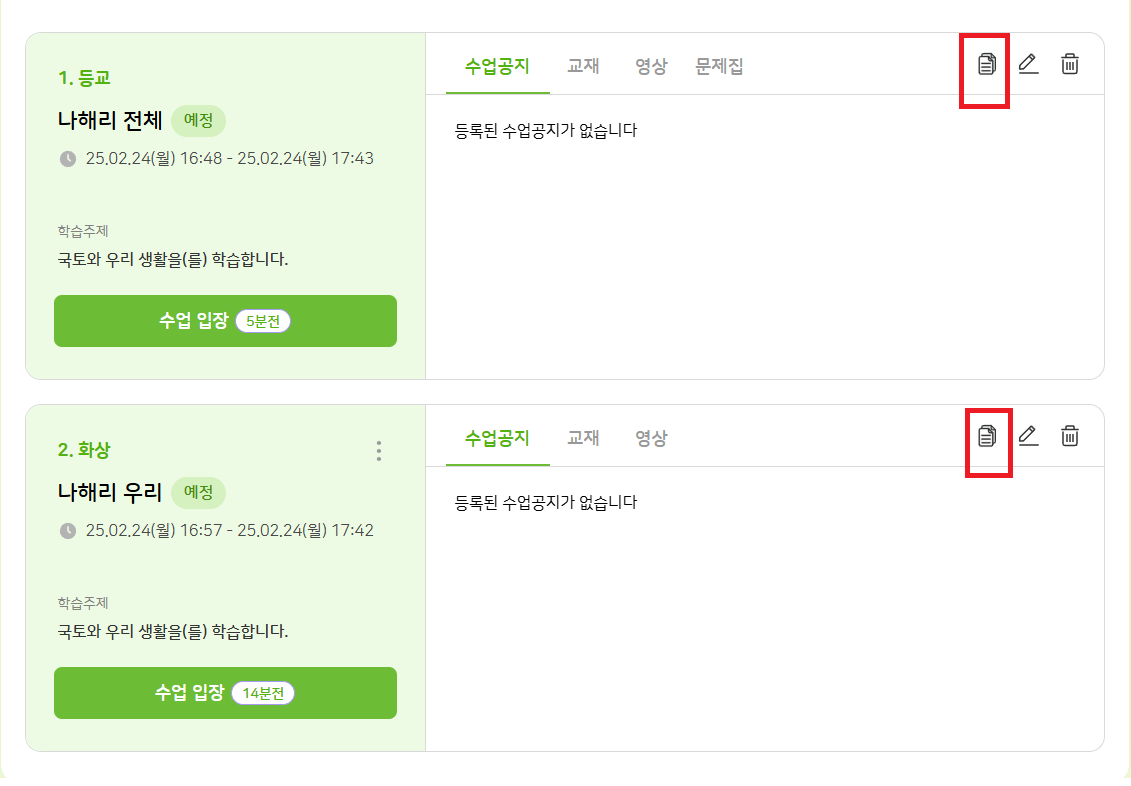This screenshot has width=1131, height=786.
Task: Click copy icon for the 화상 class
Action: point(987,436)
